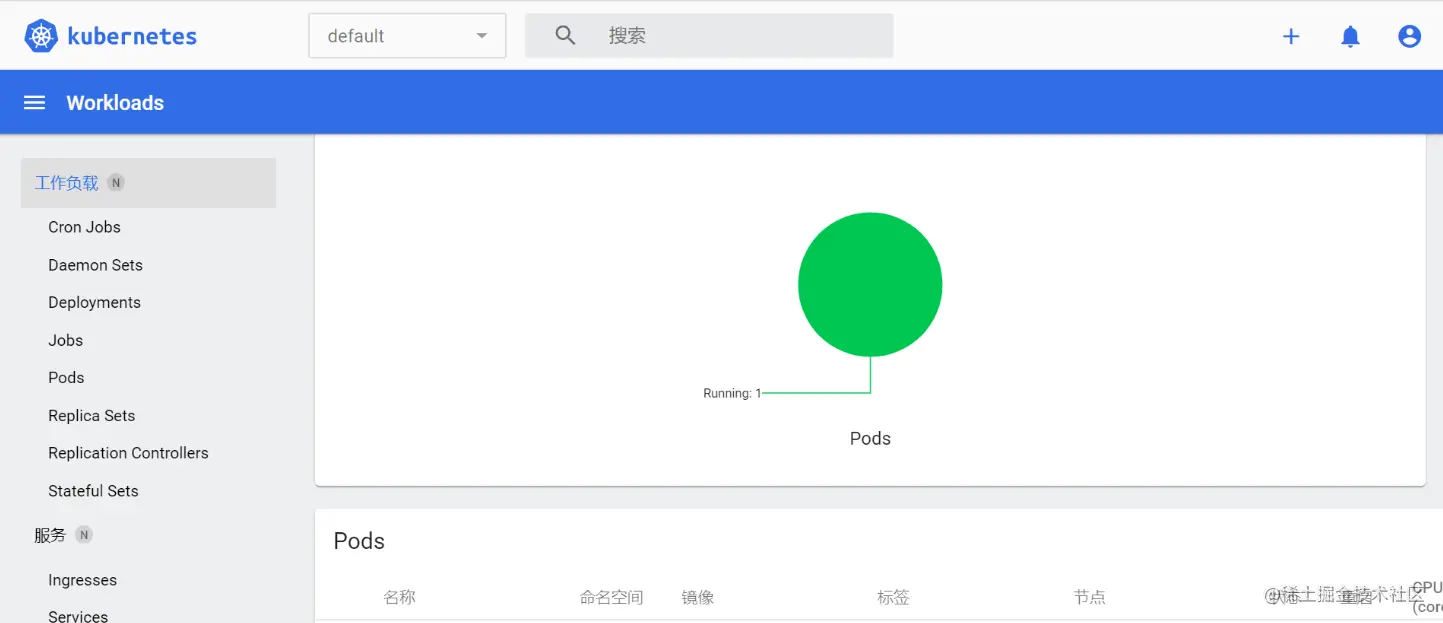The height and width of the screenshot is (623, 1443).
Task: Click the Kubernetes logo icon
Action: [x=41, y=36]
